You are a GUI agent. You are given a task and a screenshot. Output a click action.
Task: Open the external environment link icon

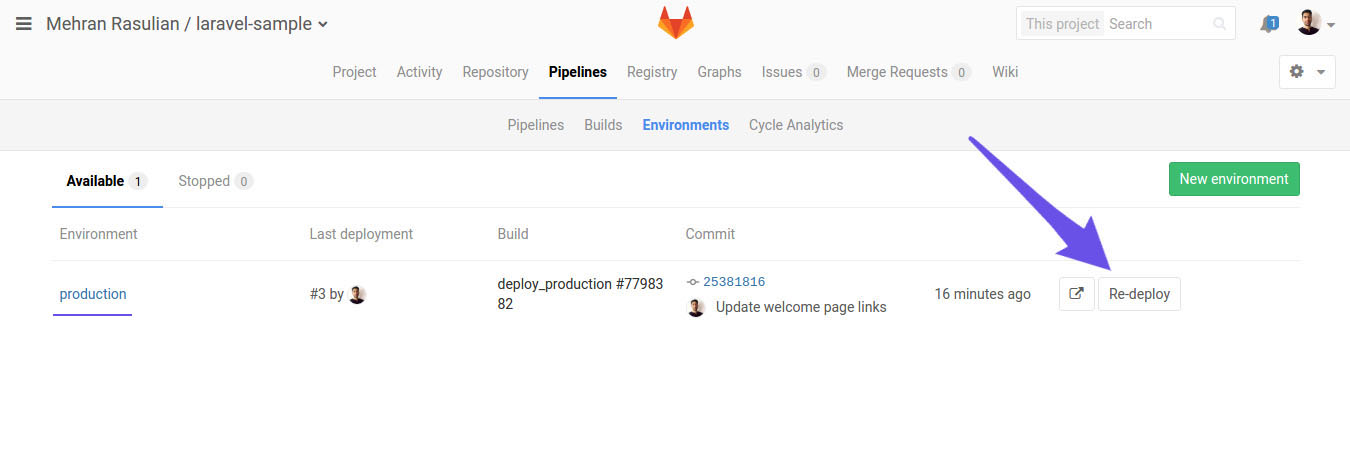1076,294
